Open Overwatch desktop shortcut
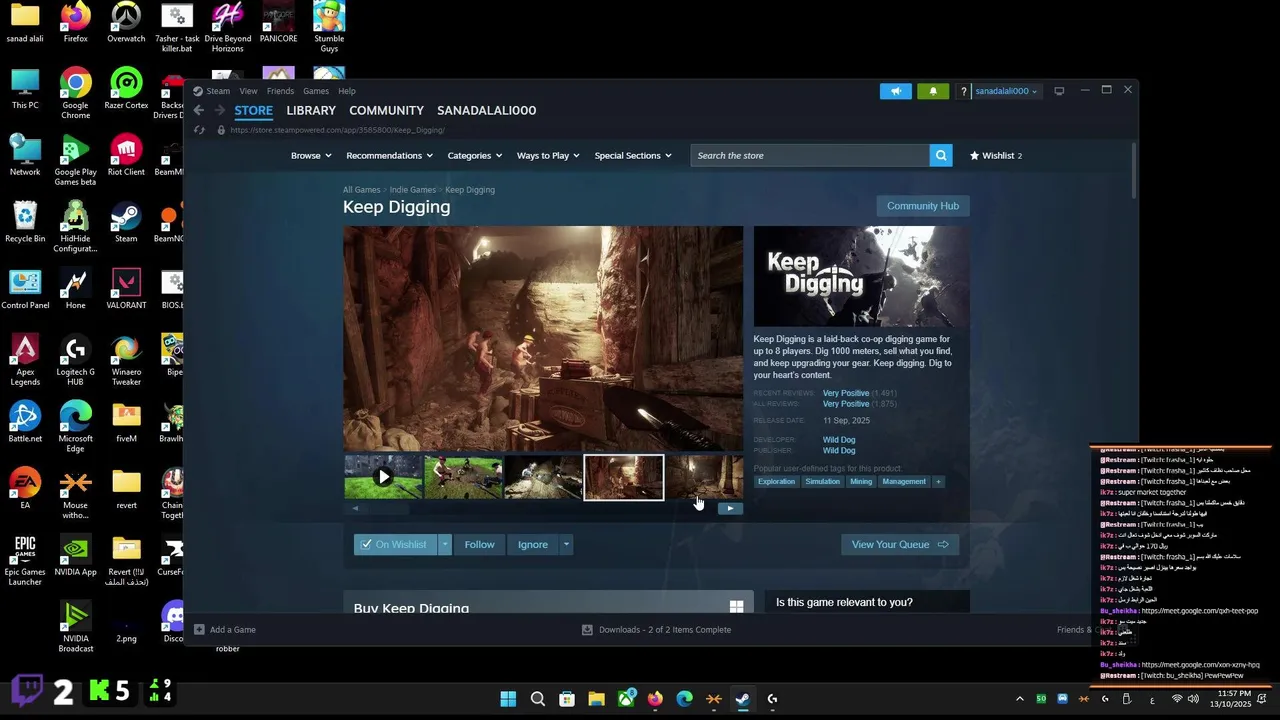1280x720 pixels. 126,24
